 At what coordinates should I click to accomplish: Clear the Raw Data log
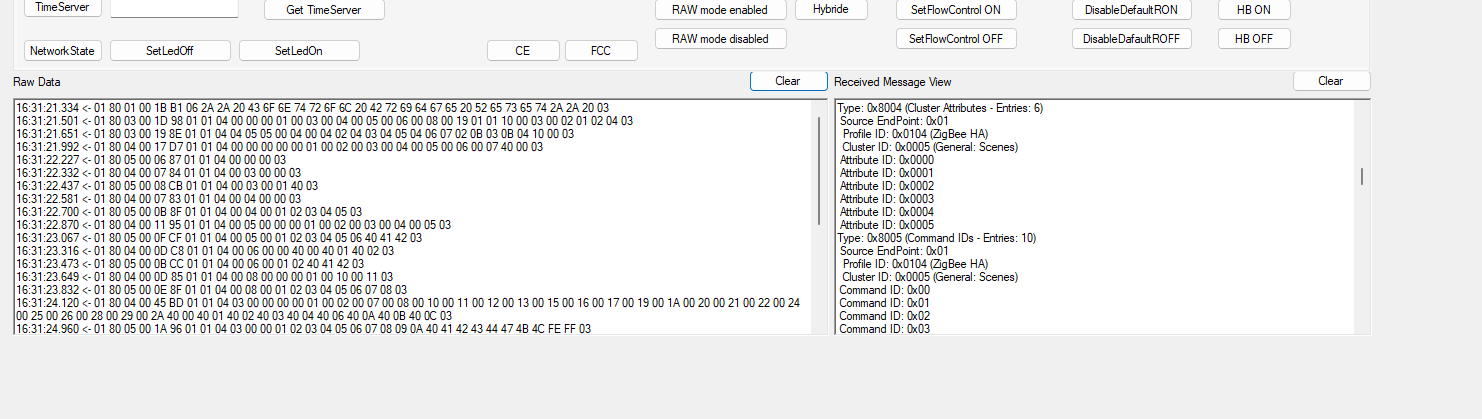788,81
